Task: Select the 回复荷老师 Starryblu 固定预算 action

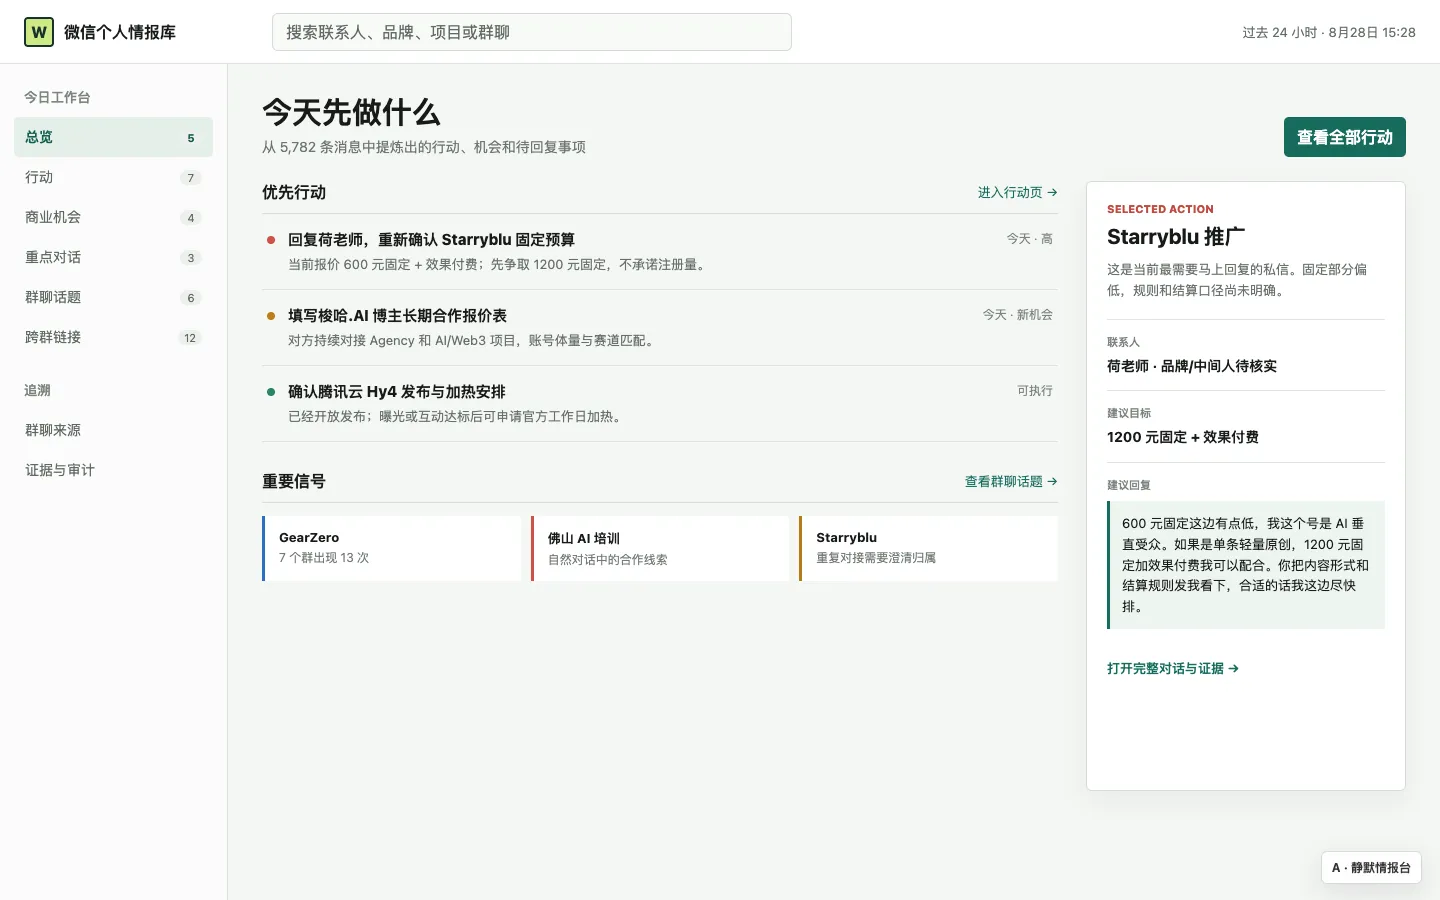Action: [x=660, y=252]
